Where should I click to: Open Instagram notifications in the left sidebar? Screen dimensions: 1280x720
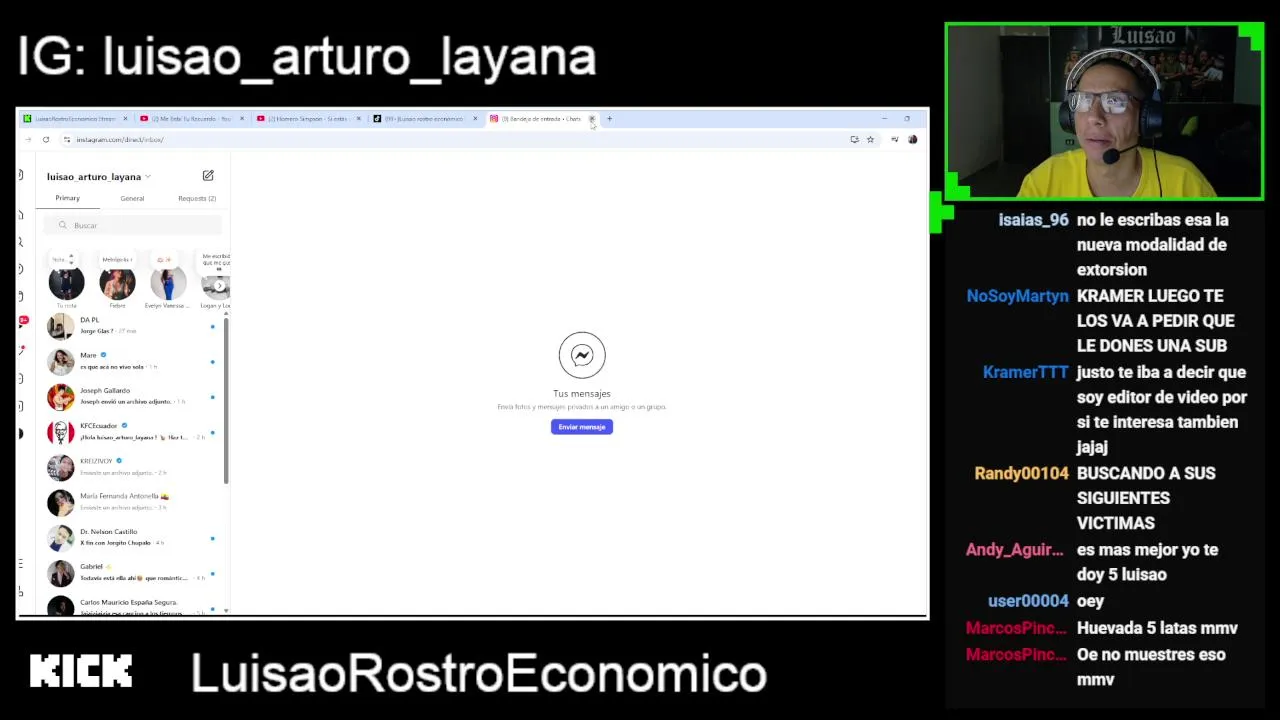[x=22, y=349]
